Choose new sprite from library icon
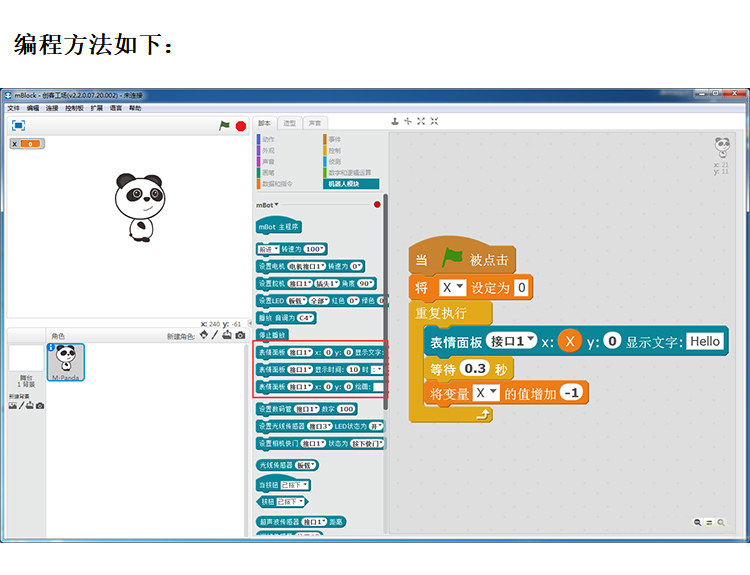 (204, 335)
